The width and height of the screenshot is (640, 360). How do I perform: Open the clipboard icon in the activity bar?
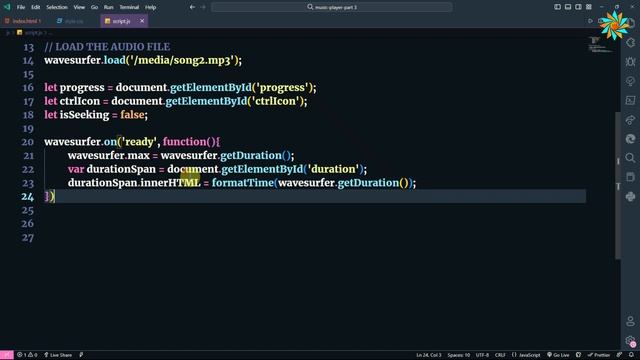tap(631, 177)
